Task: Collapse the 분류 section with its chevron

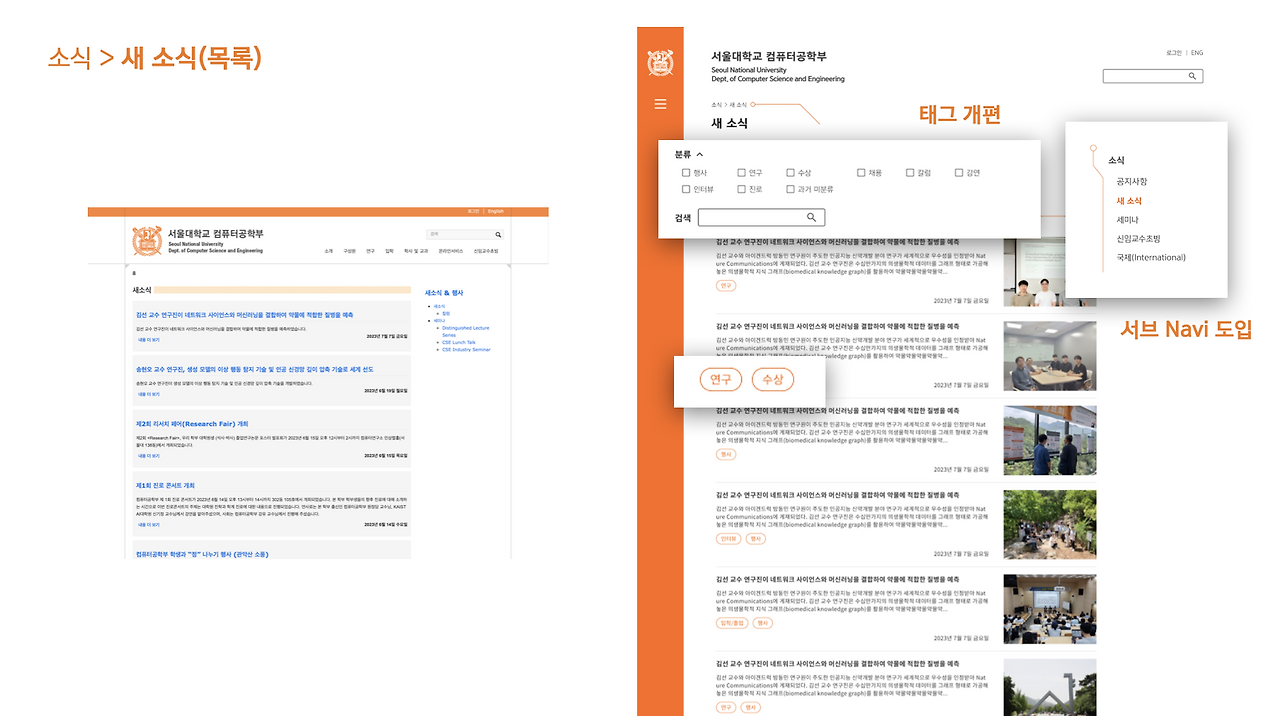Action: [x=700, y=155]
